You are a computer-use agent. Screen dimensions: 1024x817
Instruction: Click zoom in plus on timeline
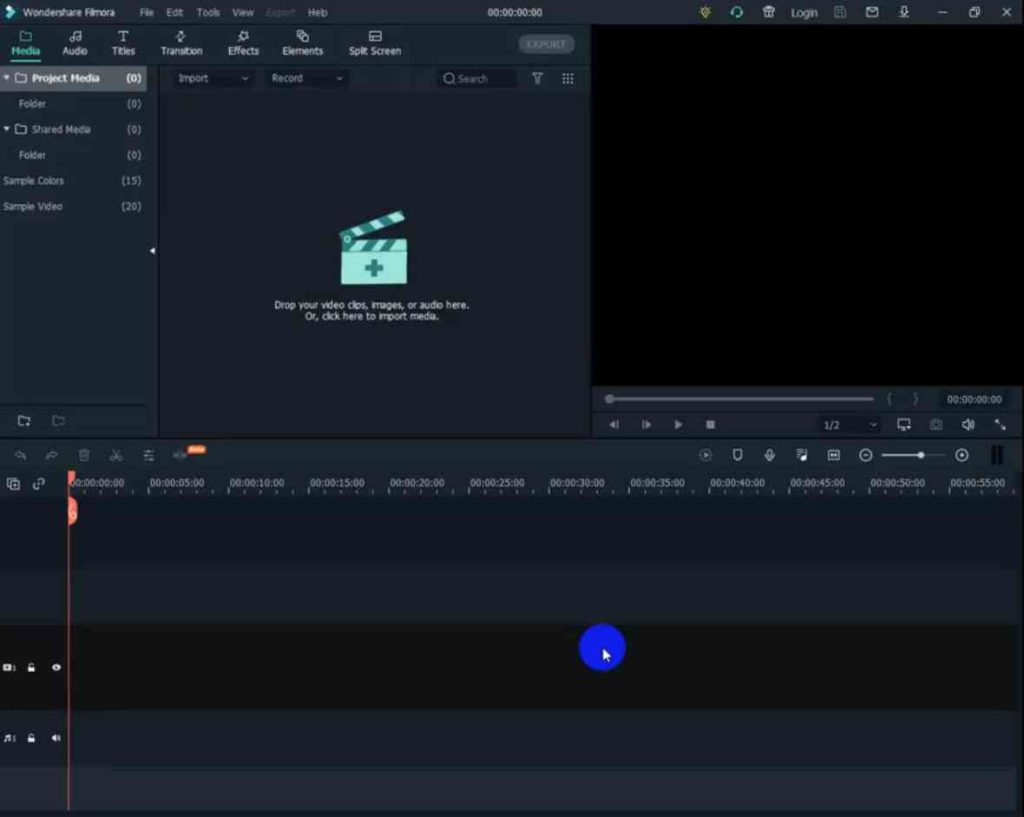click(x=961, y=455)
